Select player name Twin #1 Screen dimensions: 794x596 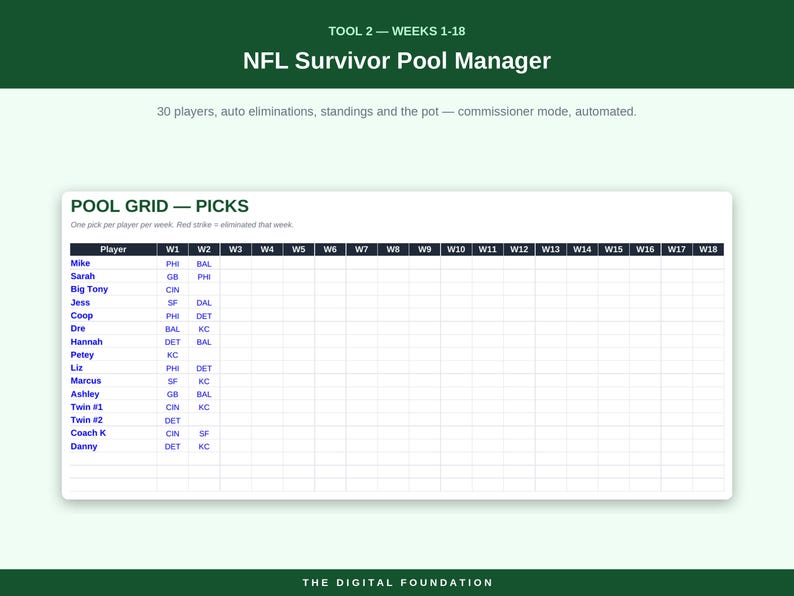pyautogui.click(x=87, y=407)
